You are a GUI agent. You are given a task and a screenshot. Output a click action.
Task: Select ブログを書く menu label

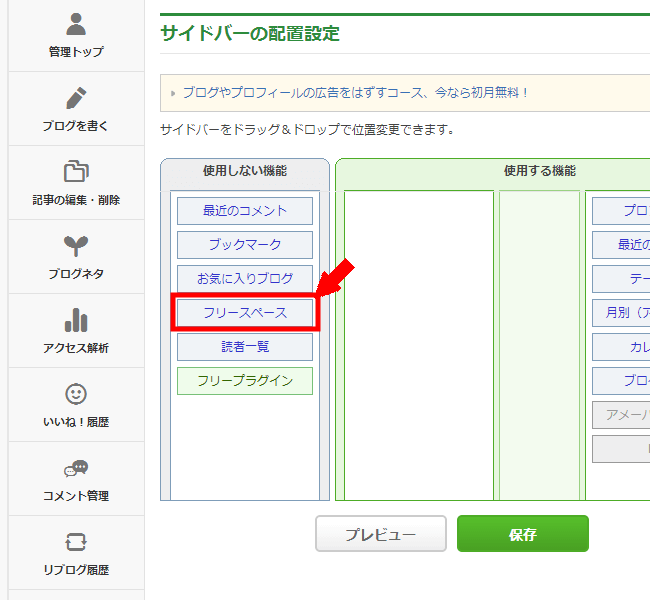click(76, 126)
